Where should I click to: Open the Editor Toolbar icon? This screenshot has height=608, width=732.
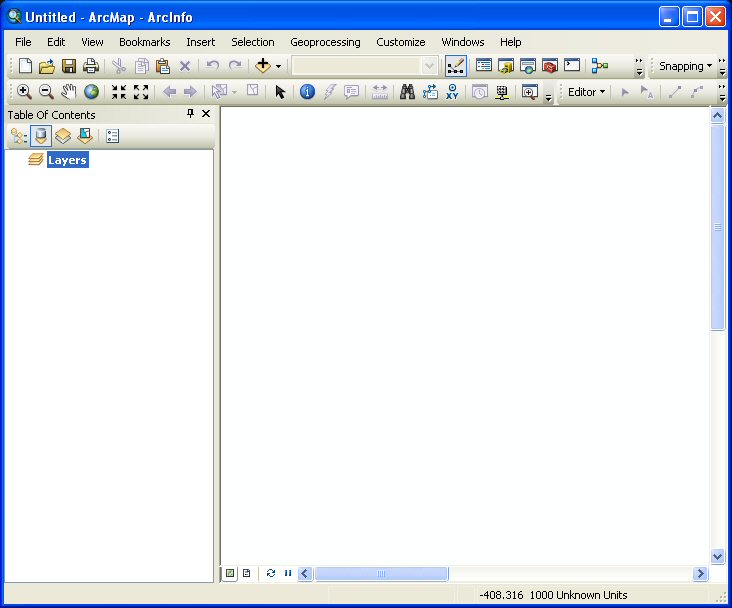[x=456, y=66]
